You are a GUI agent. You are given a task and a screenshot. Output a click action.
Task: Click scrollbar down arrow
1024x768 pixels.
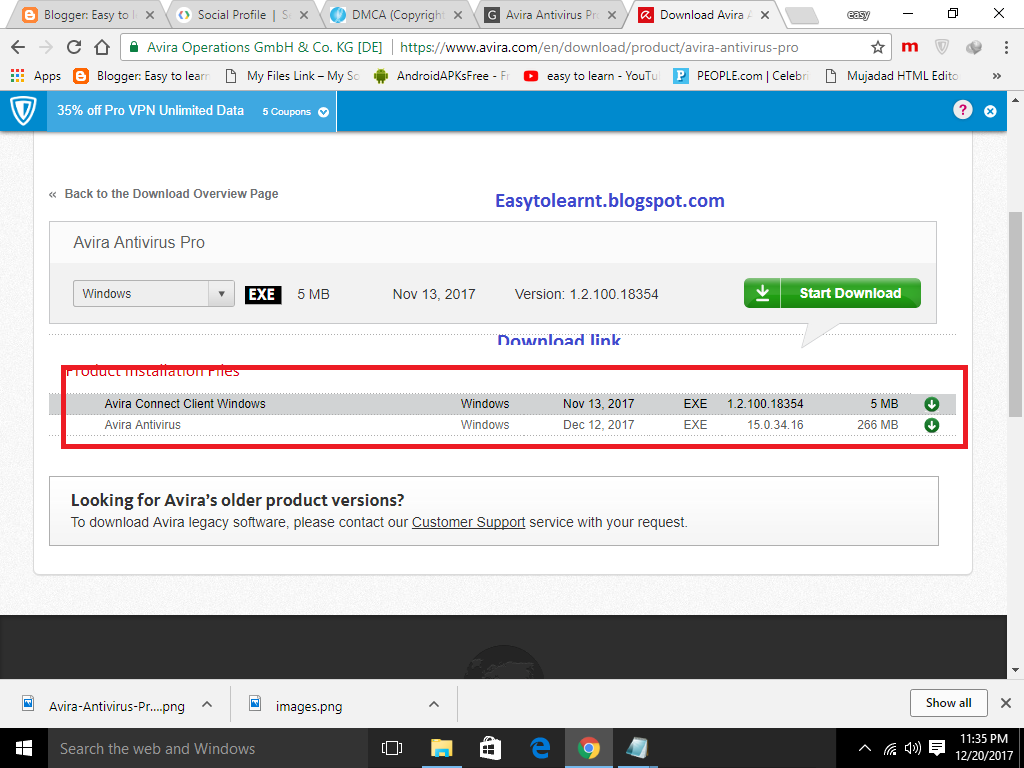(x=1016, y=670)
